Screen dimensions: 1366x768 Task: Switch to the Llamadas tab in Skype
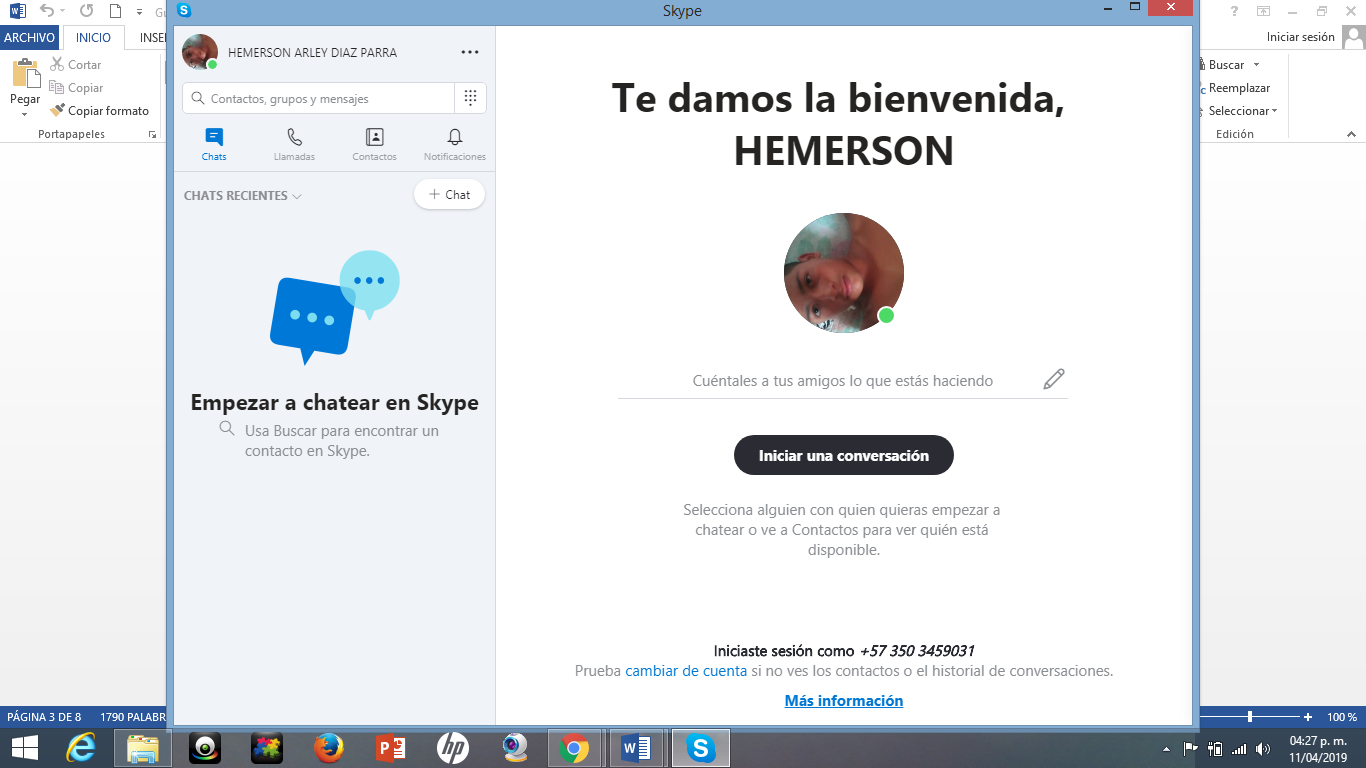pyautogui.click(x=294, y=144)
